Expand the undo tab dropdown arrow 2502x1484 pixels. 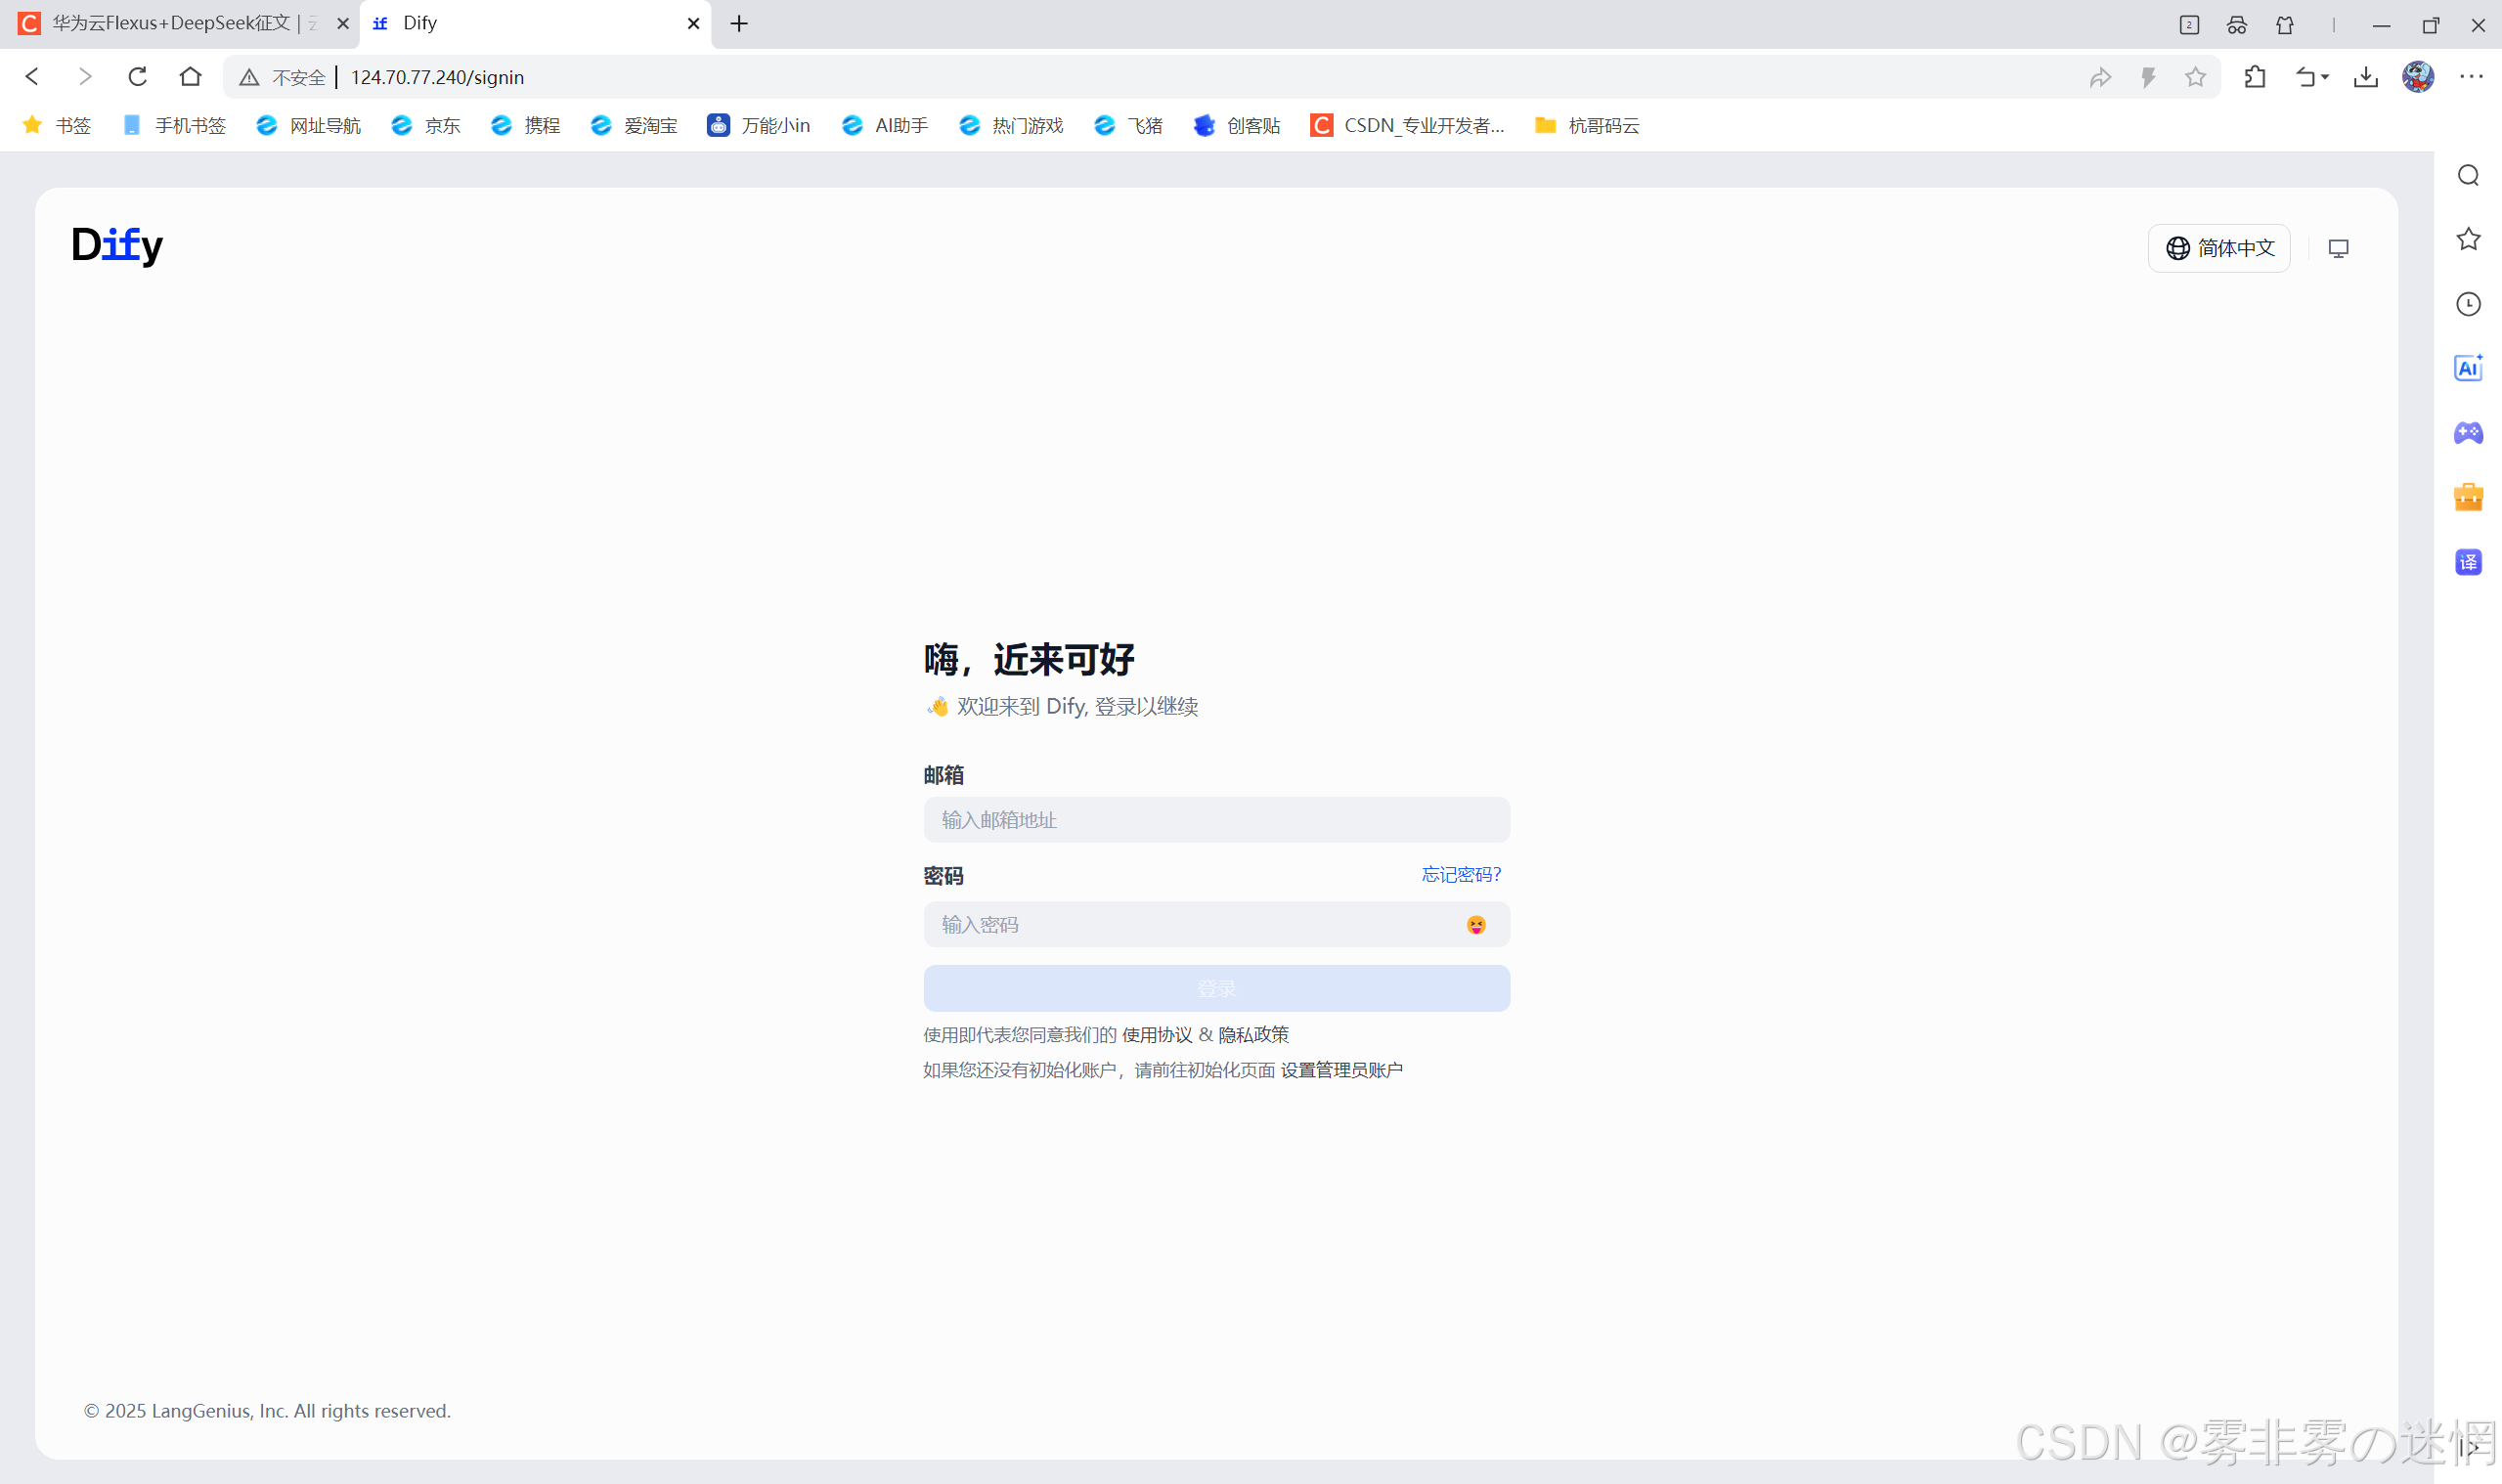coord(2325,77)
